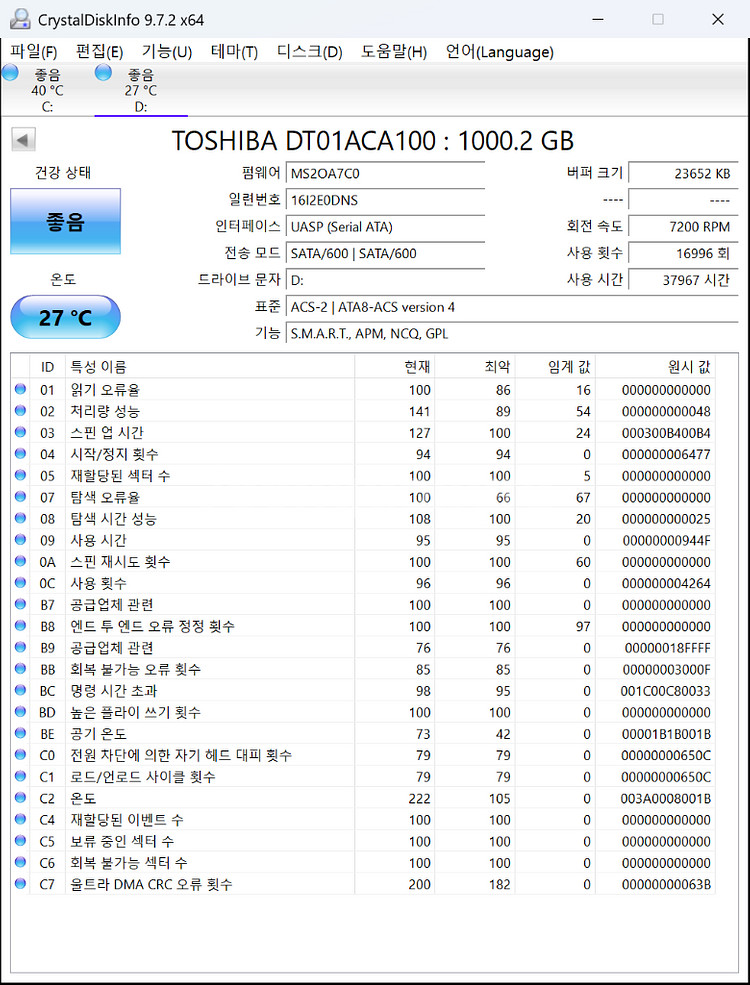
Task: Open the 기능(U) menu
Action: coord(166,52)
